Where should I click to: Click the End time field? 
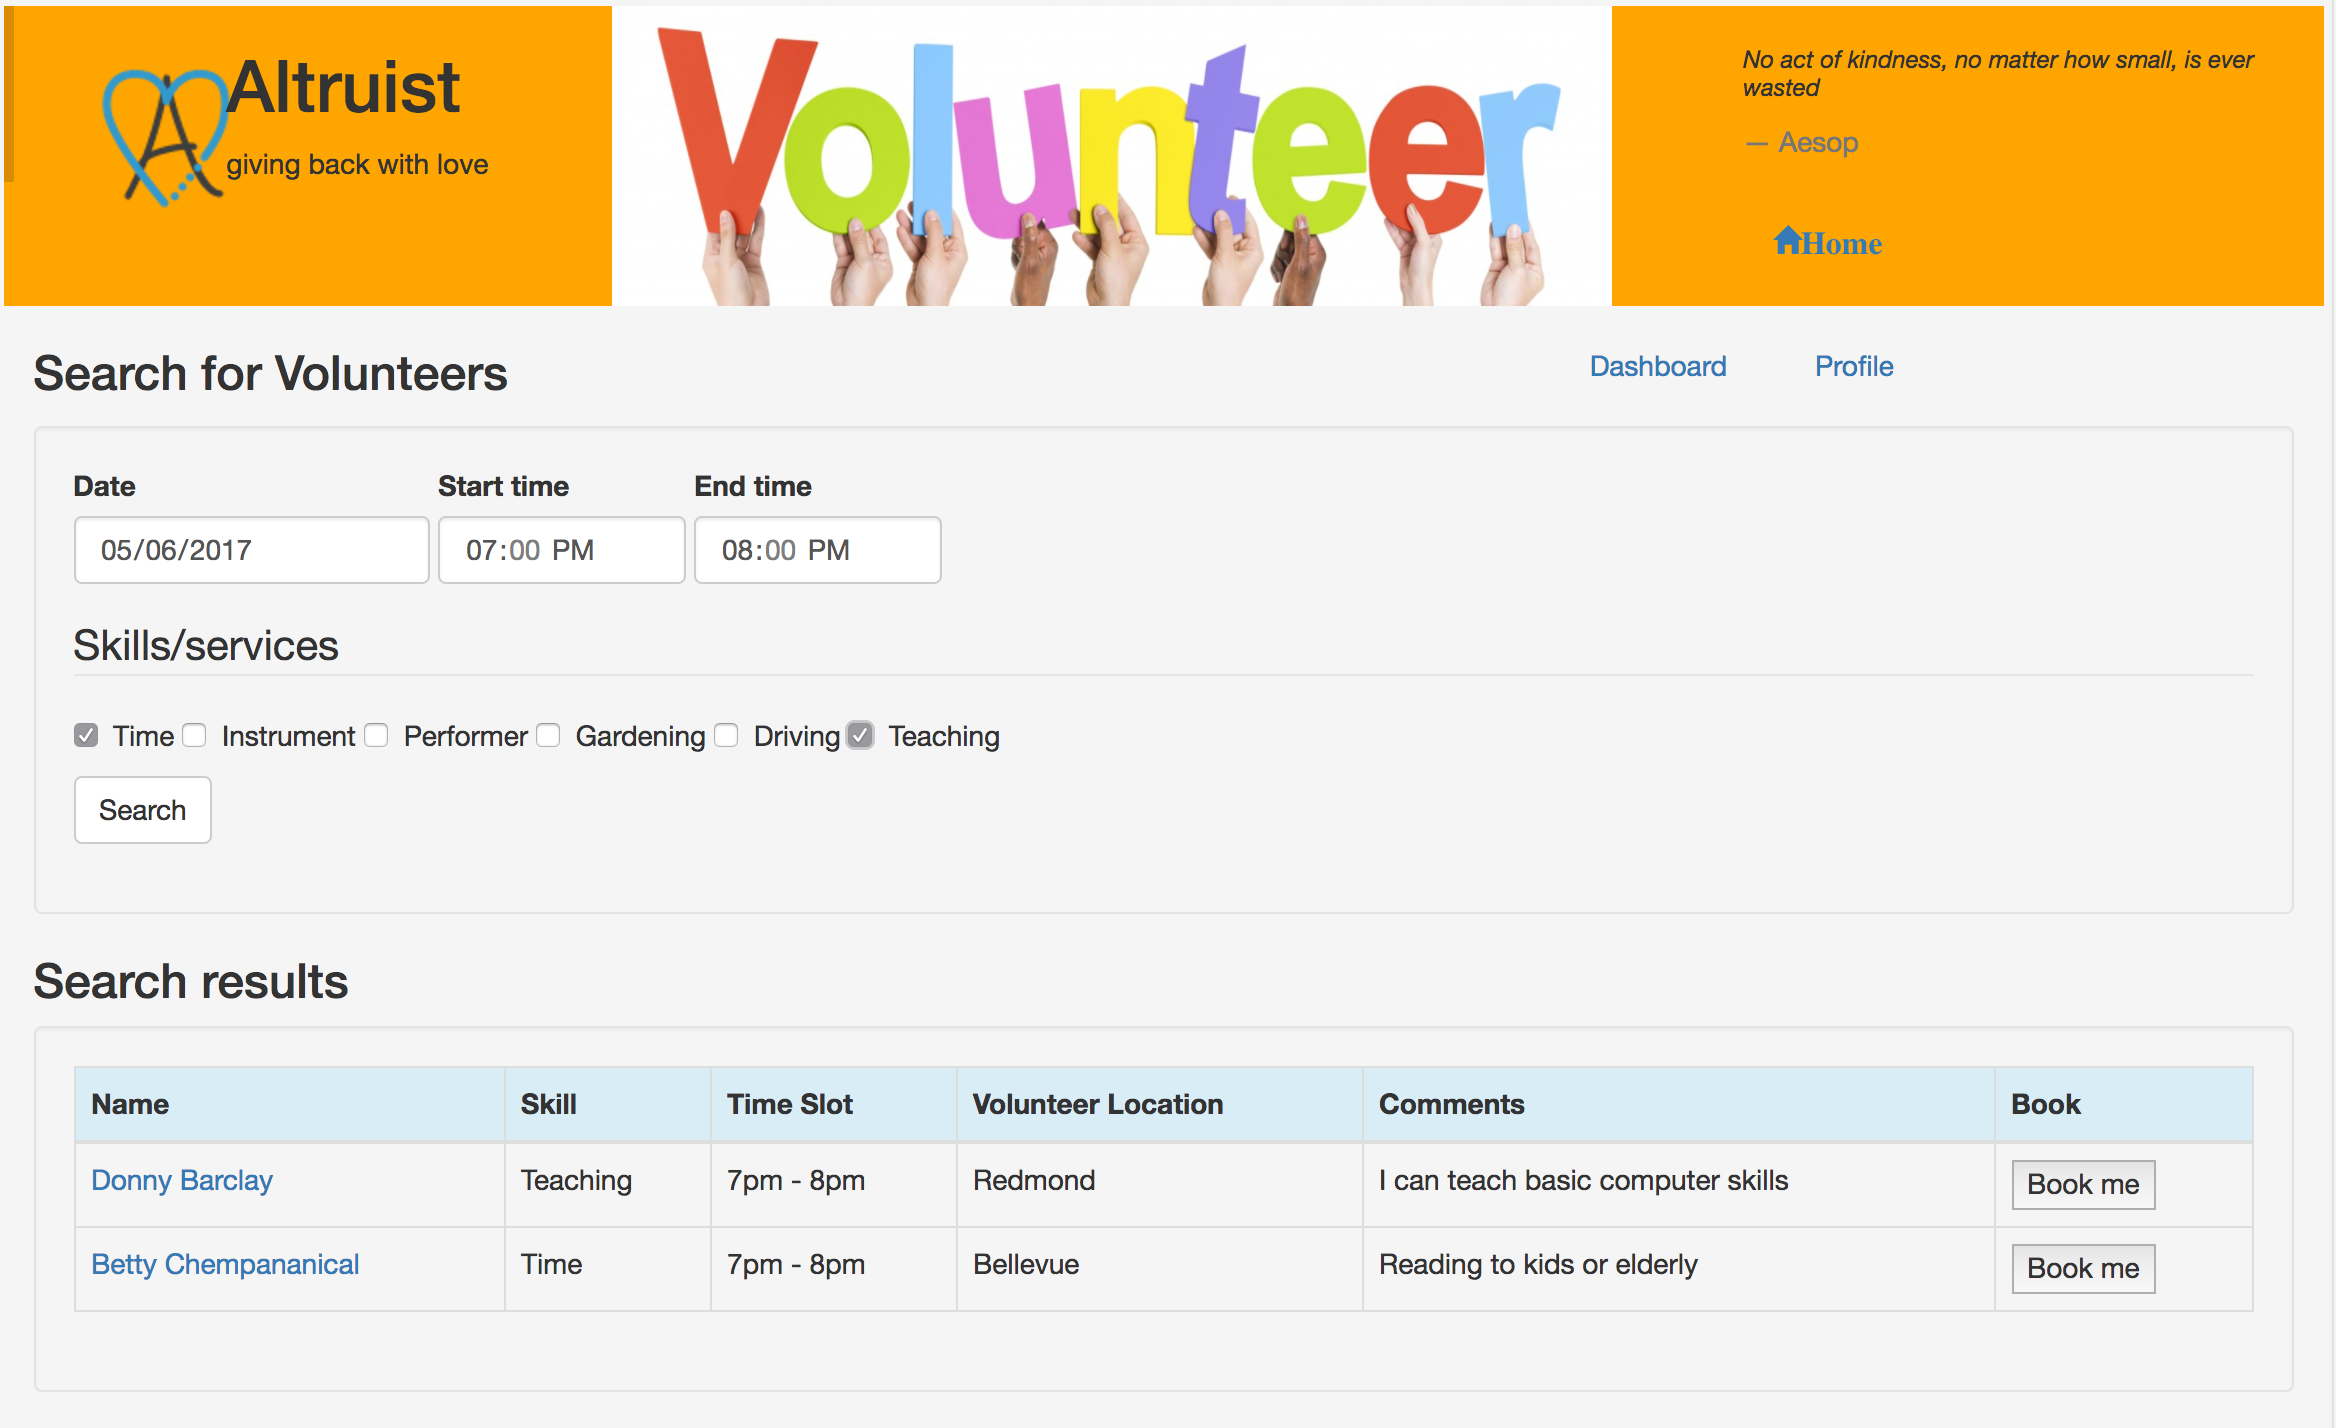pos(817,550)
